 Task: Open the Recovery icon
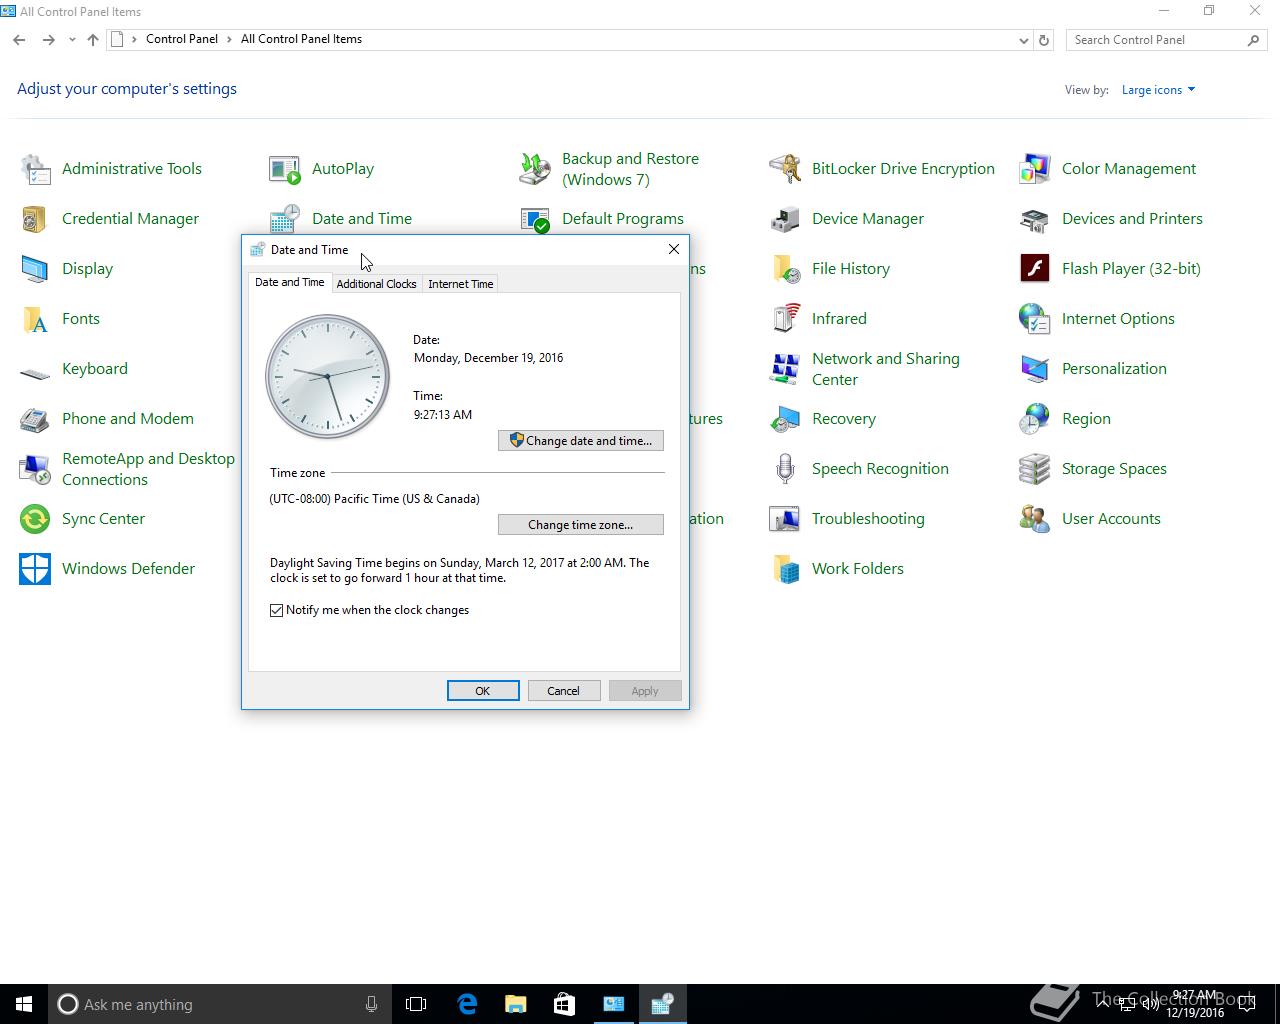point(785,419)
